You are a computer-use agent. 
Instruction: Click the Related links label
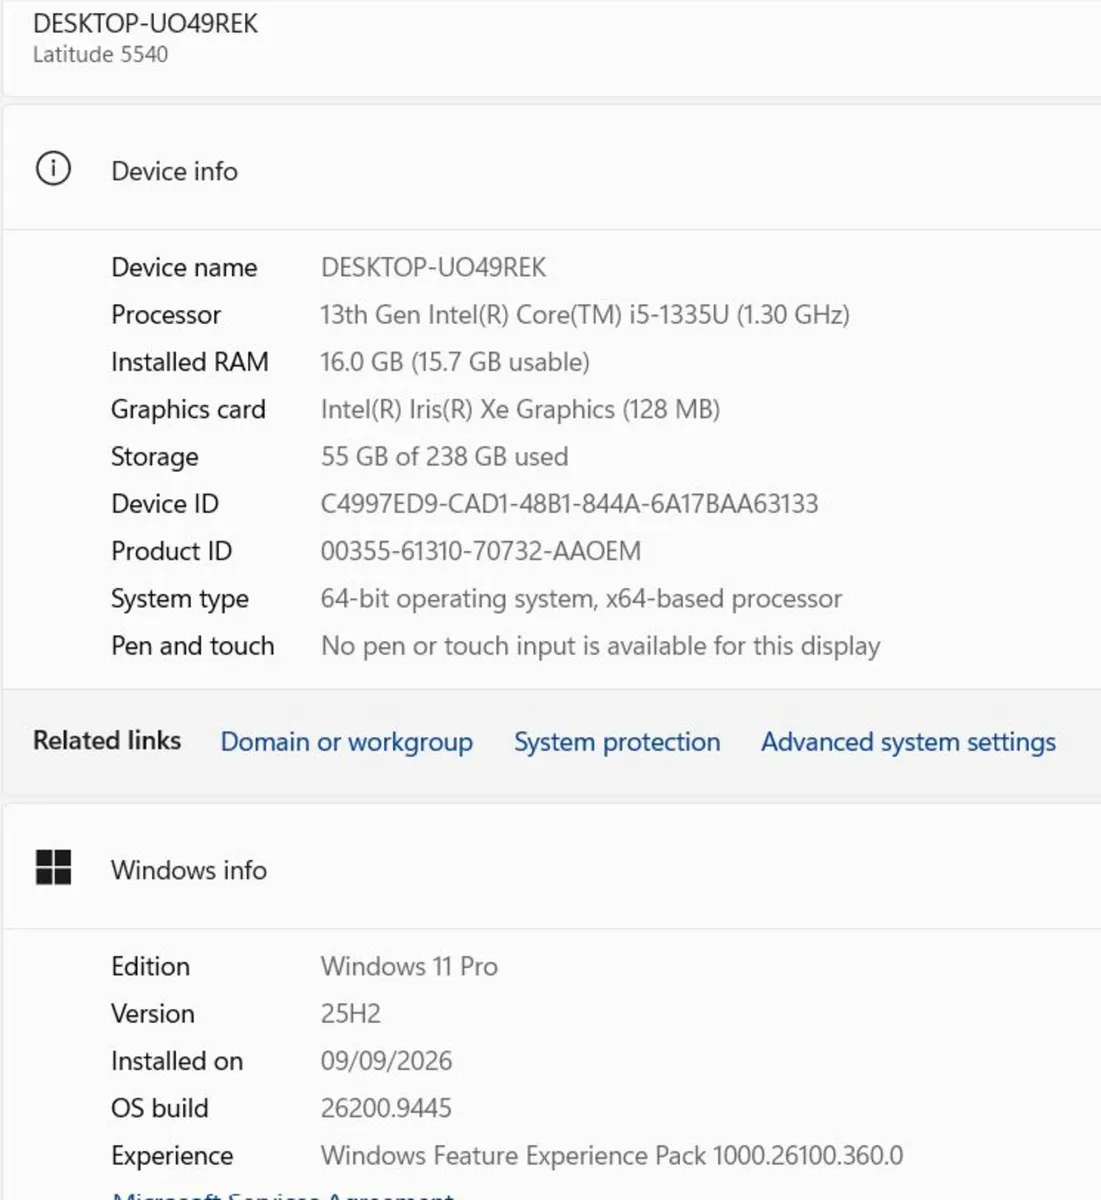107,741
